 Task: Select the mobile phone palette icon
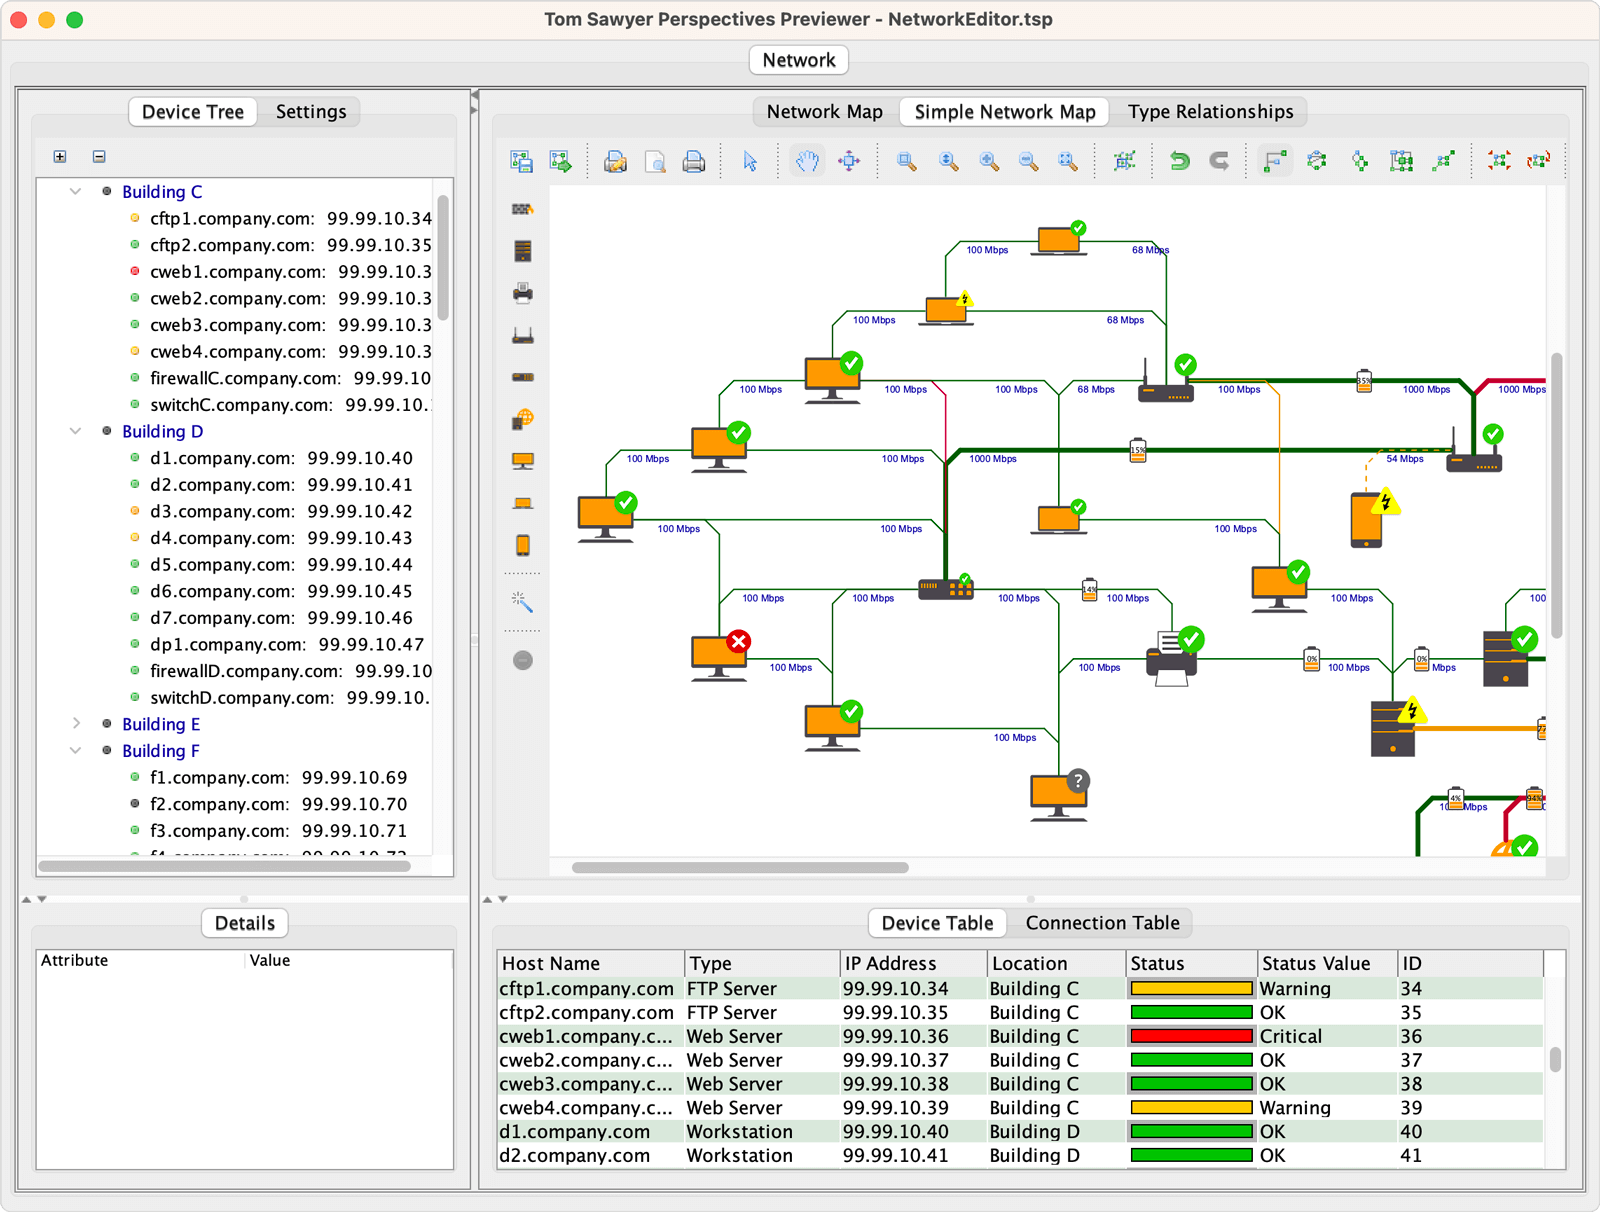(x=523, y=545)
